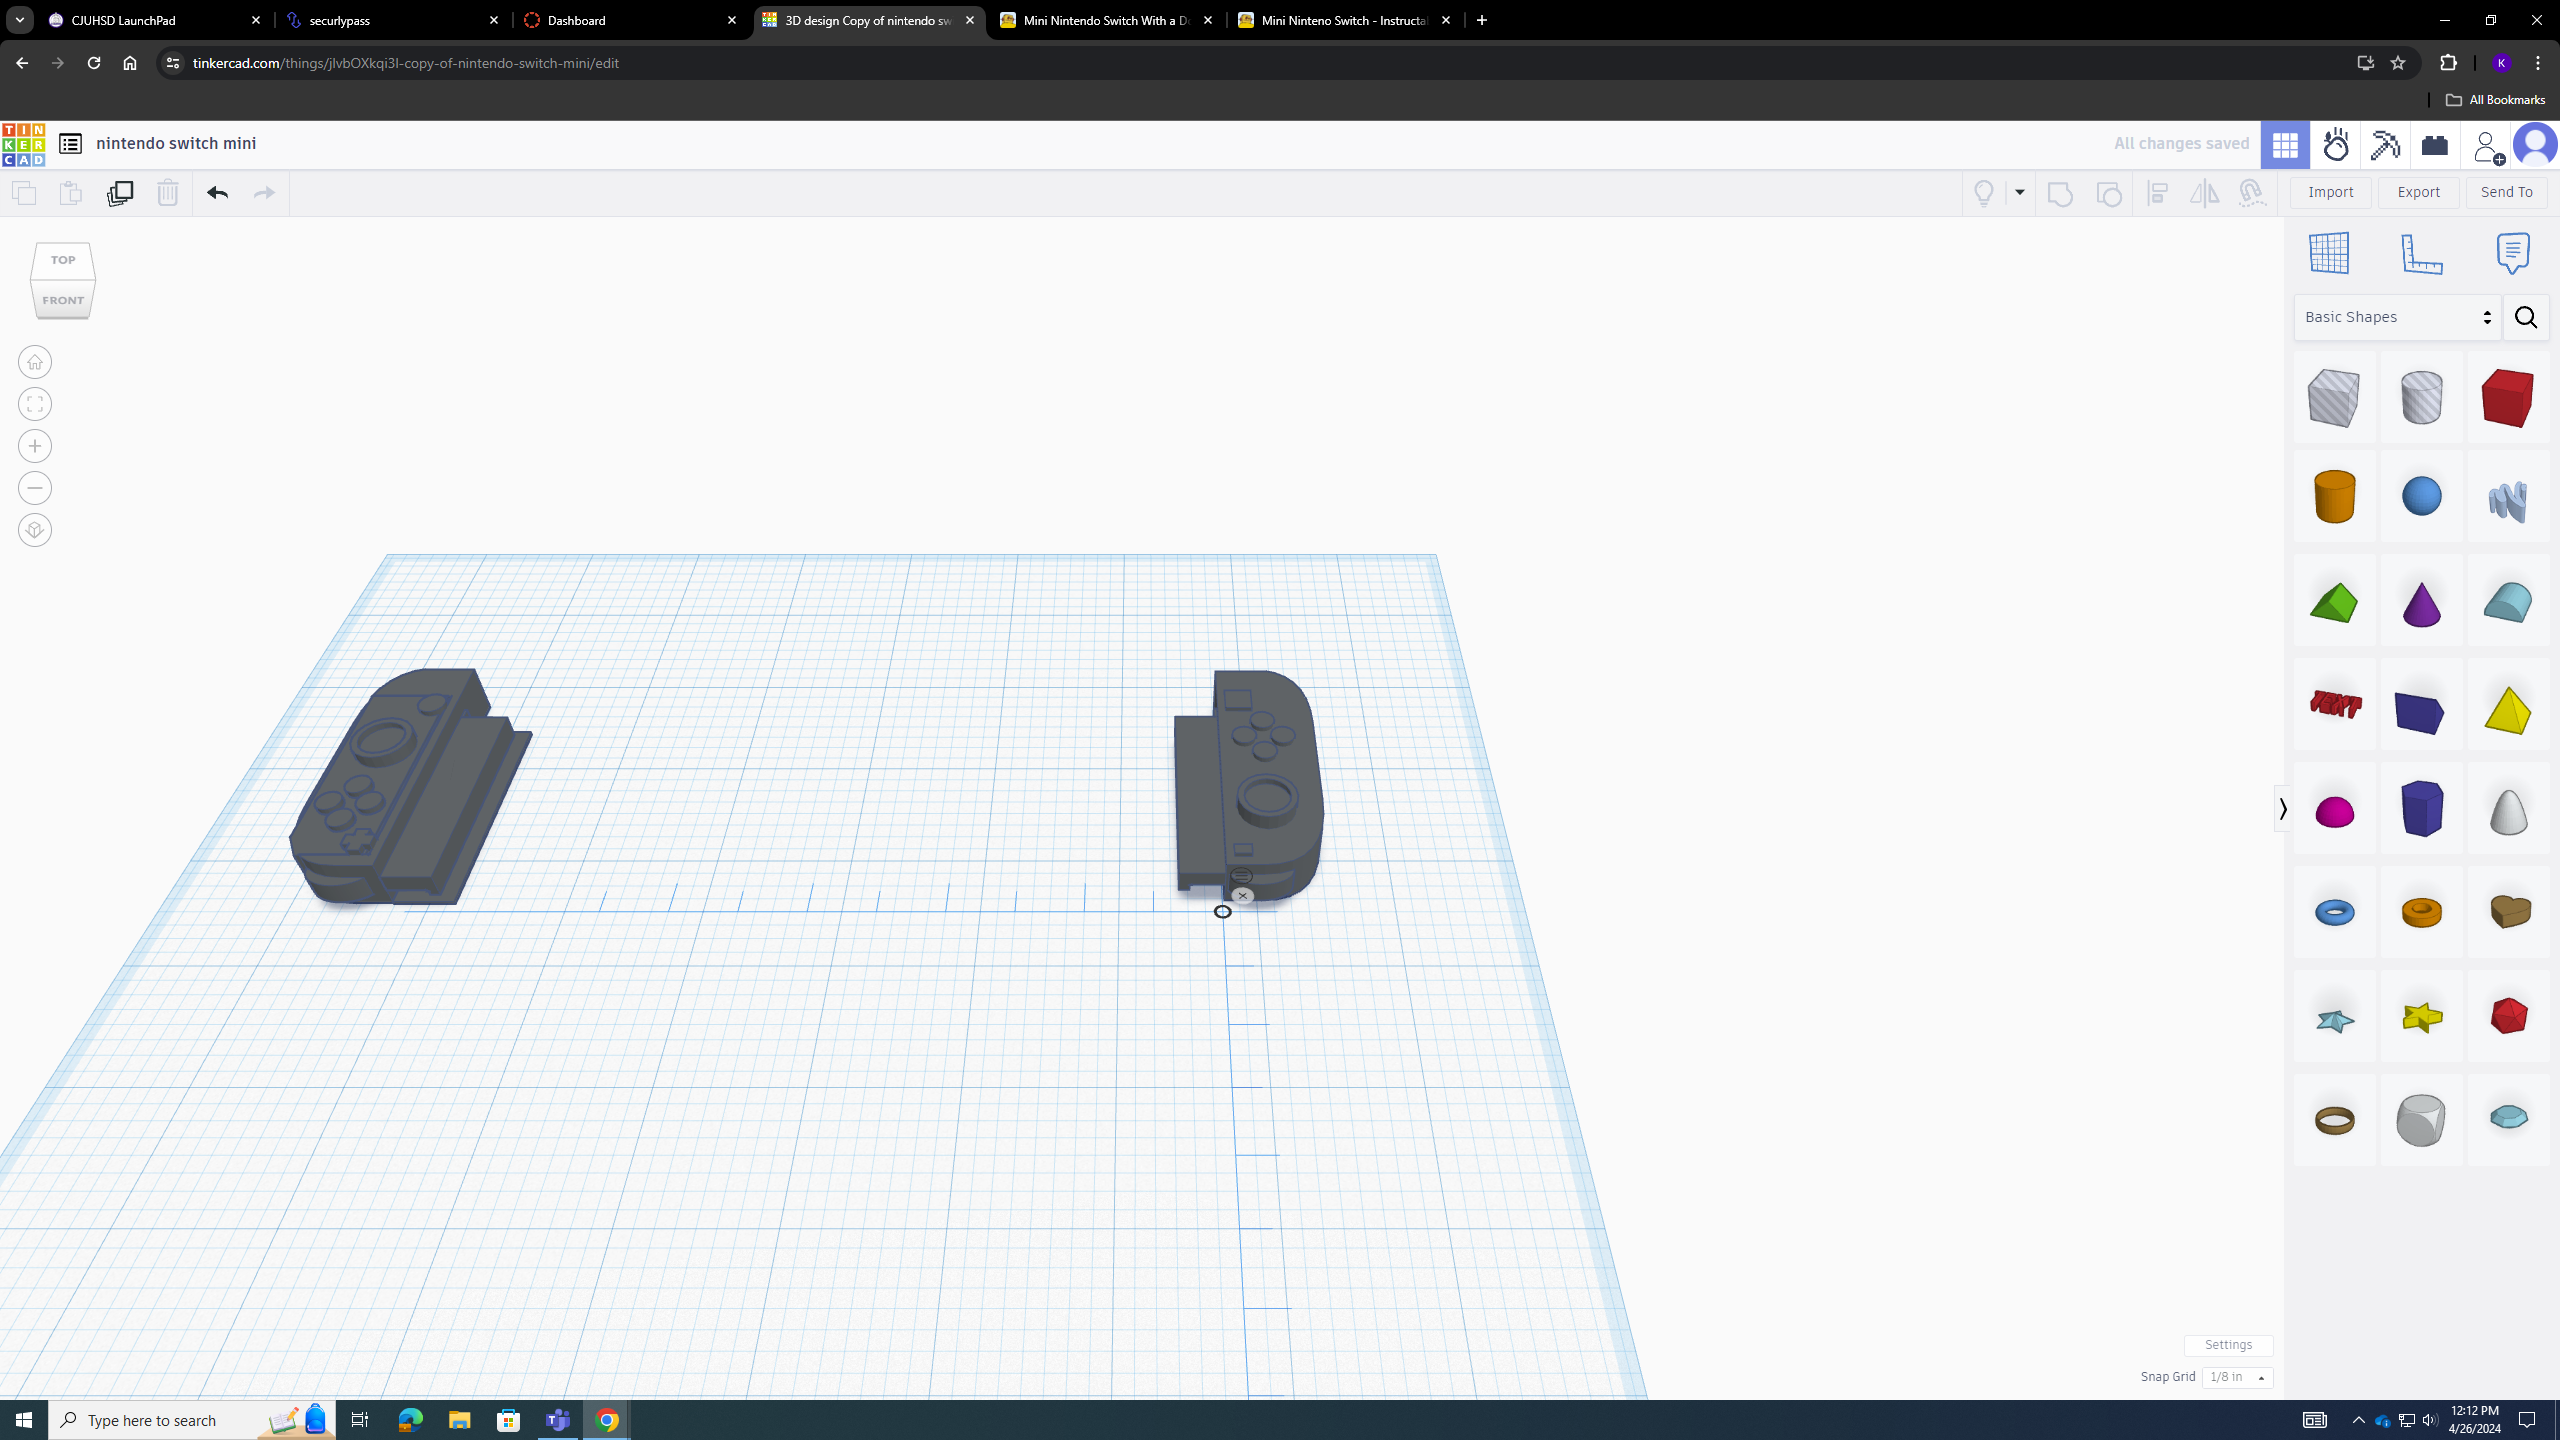Open Microsoft Teams from taskbar
The image size is (2560, 1440).
coord(558,1420)
